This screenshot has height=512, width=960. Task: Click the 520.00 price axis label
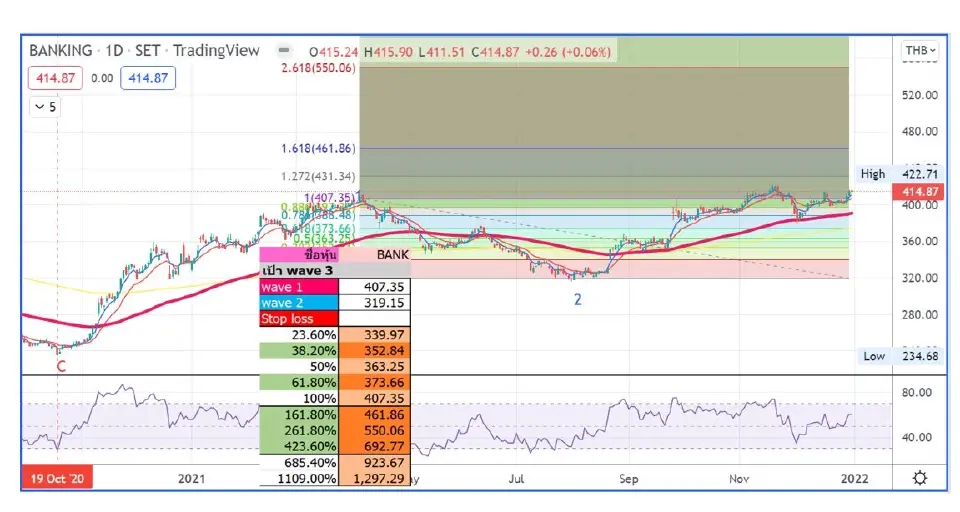920,95
